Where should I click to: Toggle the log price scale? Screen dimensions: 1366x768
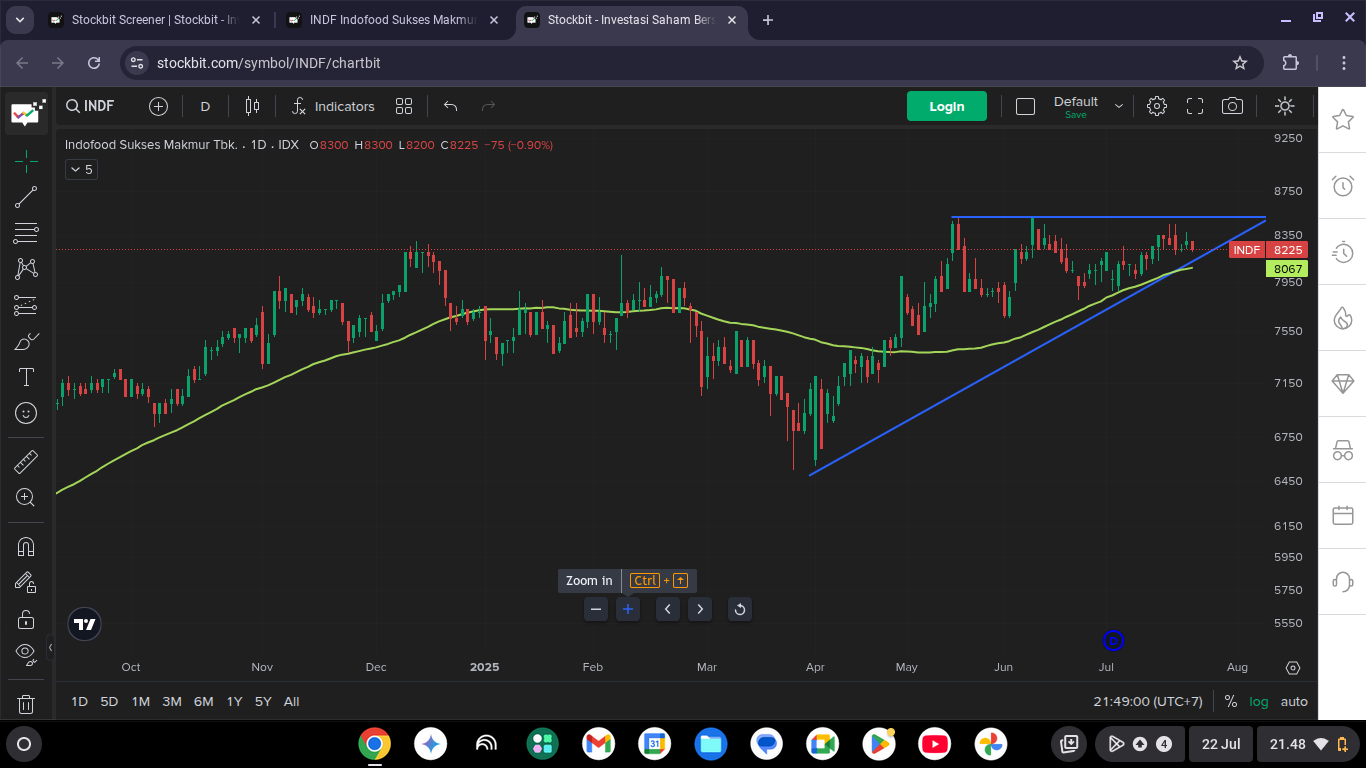tap(1259, 702)
